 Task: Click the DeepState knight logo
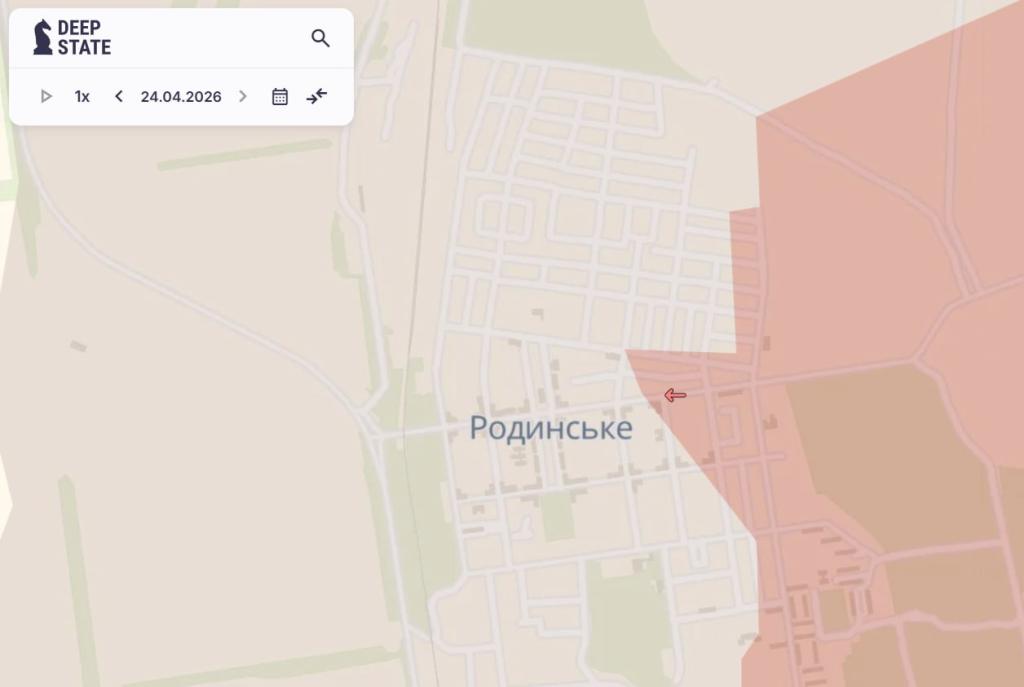[x=42, y=37]
